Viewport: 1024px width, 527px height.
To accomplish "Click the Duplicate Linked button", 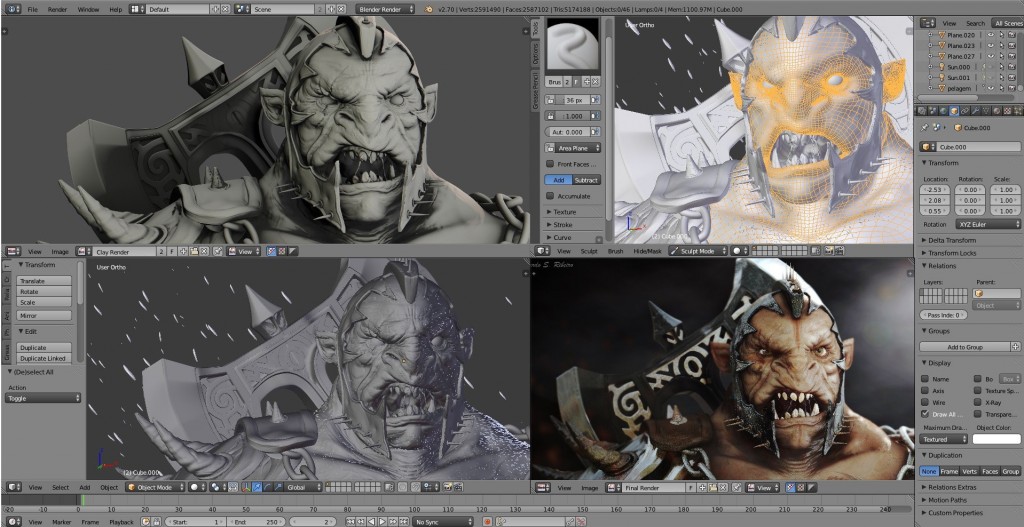I will click(x=43, y=359).
